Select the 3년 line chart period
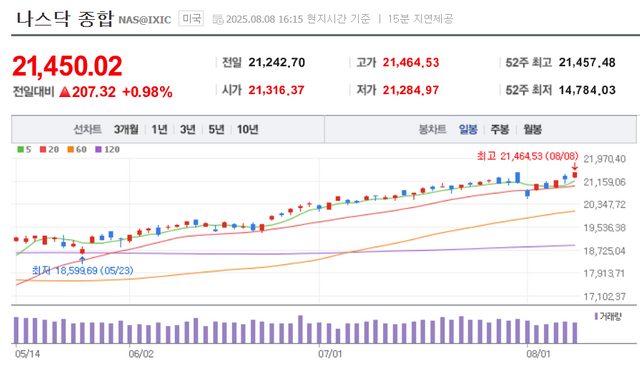 pyautogui.click(x=188, y=129)
